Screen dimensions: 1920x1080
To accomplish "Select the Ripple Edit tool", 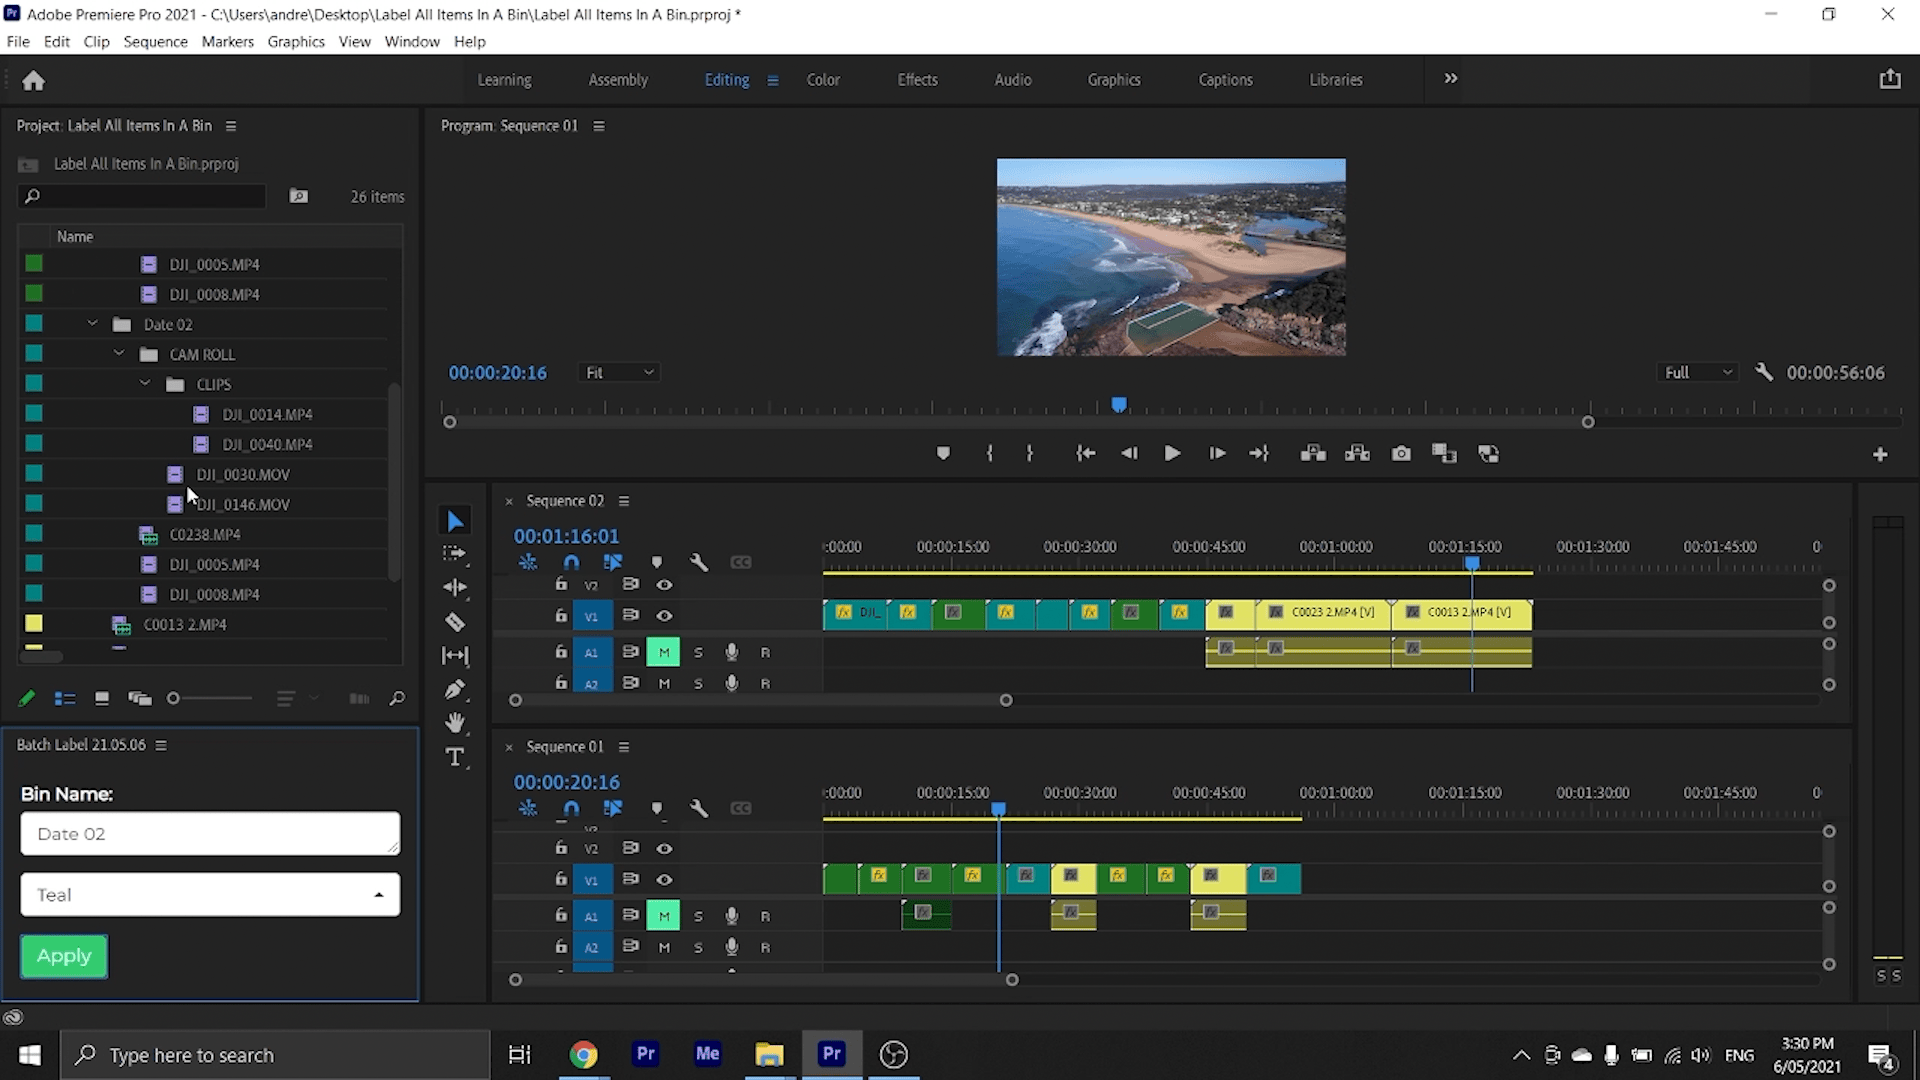I will click(x=455, y=587).
